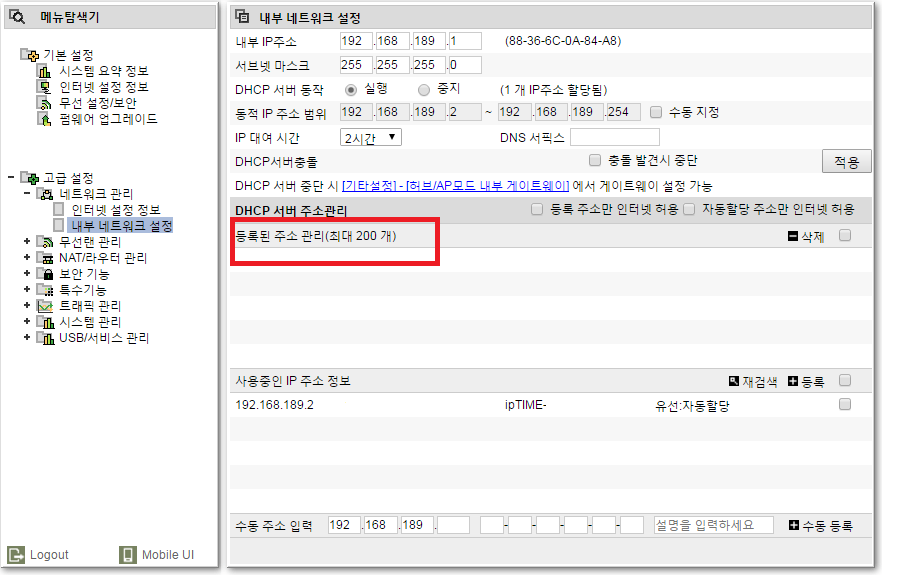Click the last octet field of 내부 IP주소
Screen dimensions: 904x583
click(465, 41)
